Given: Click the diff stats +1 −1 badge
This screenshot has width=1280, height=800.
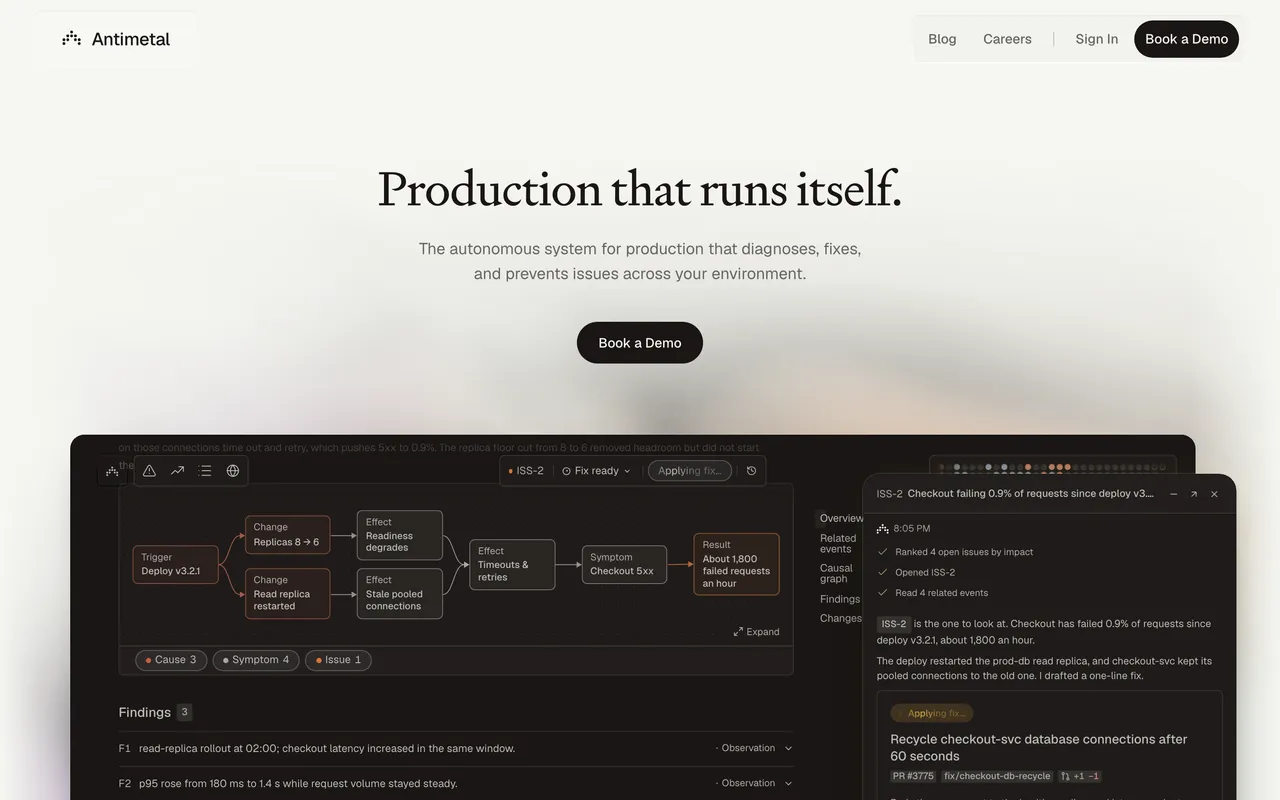Looking at the screenshot, I should pos(1080,776).
